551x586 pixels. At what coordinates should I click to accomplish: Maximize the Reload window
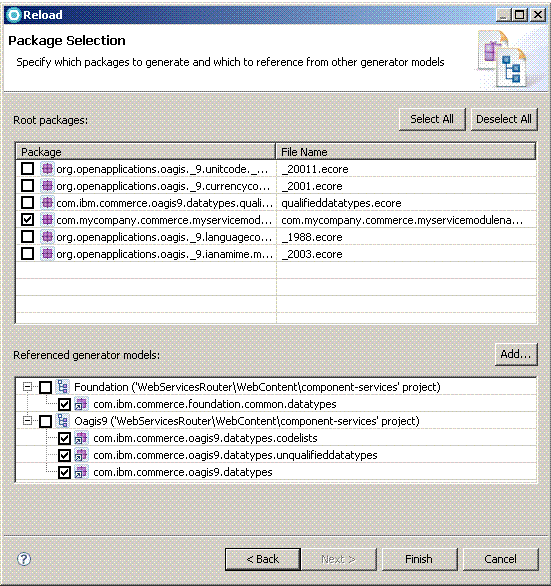coord(520,15)
